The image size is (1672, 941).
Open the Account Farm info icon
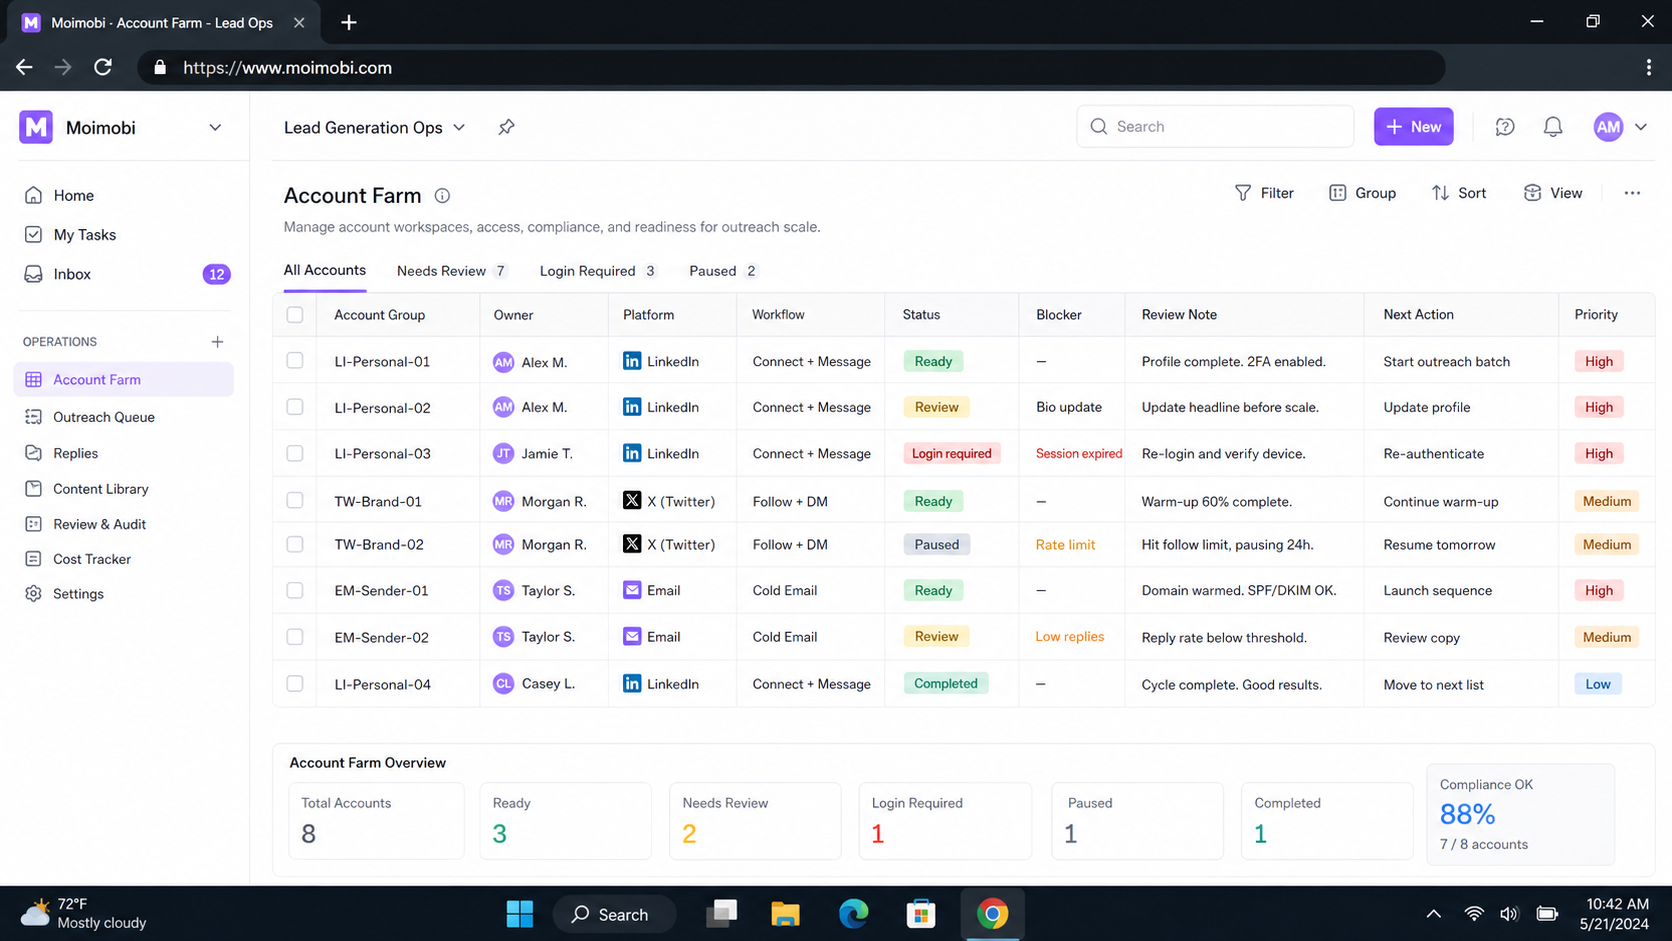click(x=442, y=196)
